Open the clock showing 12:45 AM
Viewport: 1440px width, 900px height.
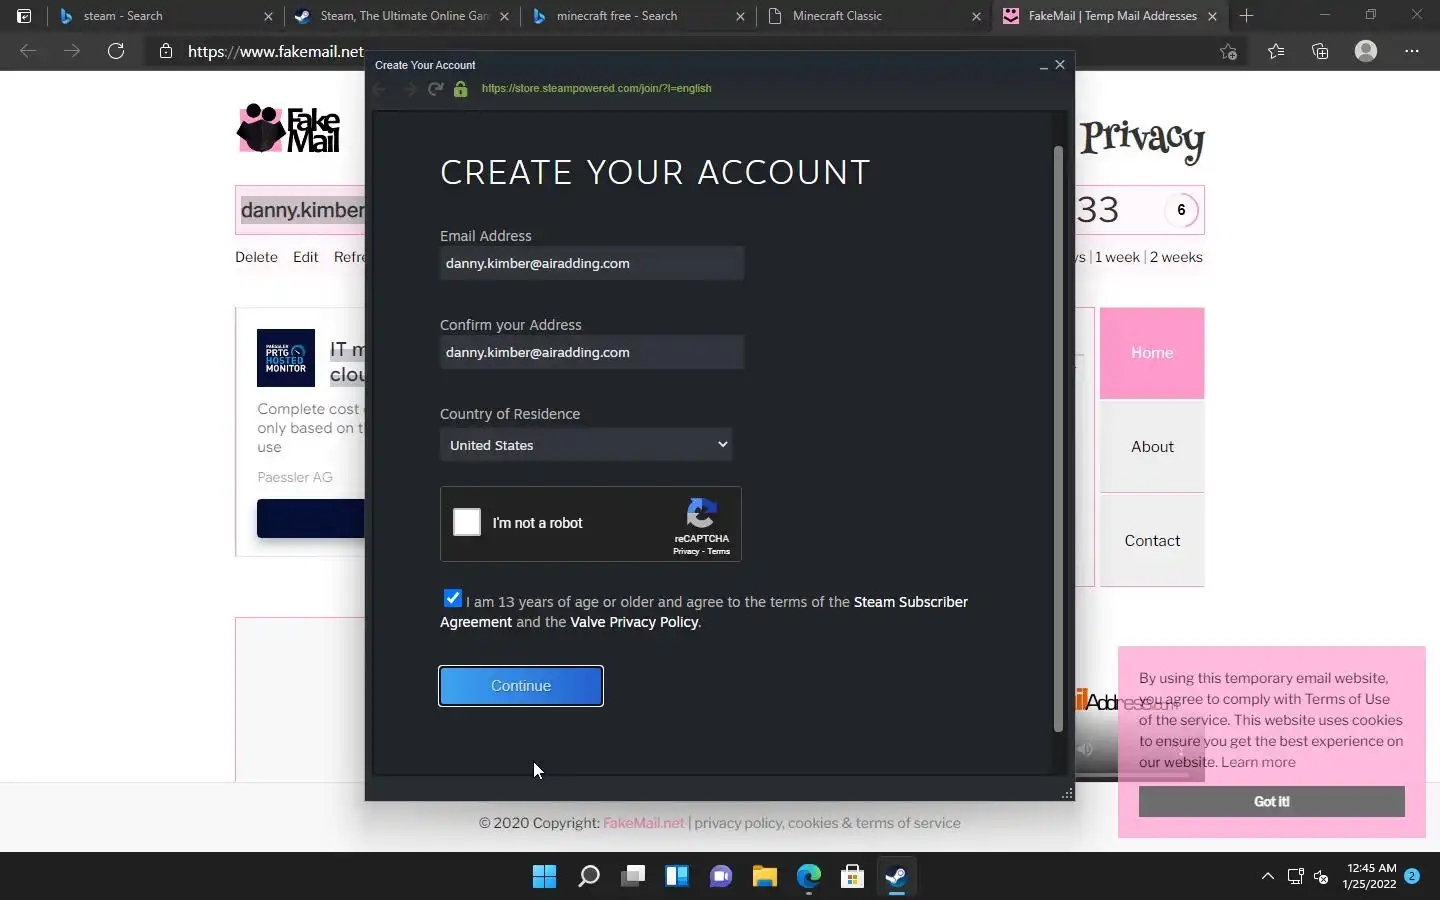pyautogui.click(x=1370, y=876)
